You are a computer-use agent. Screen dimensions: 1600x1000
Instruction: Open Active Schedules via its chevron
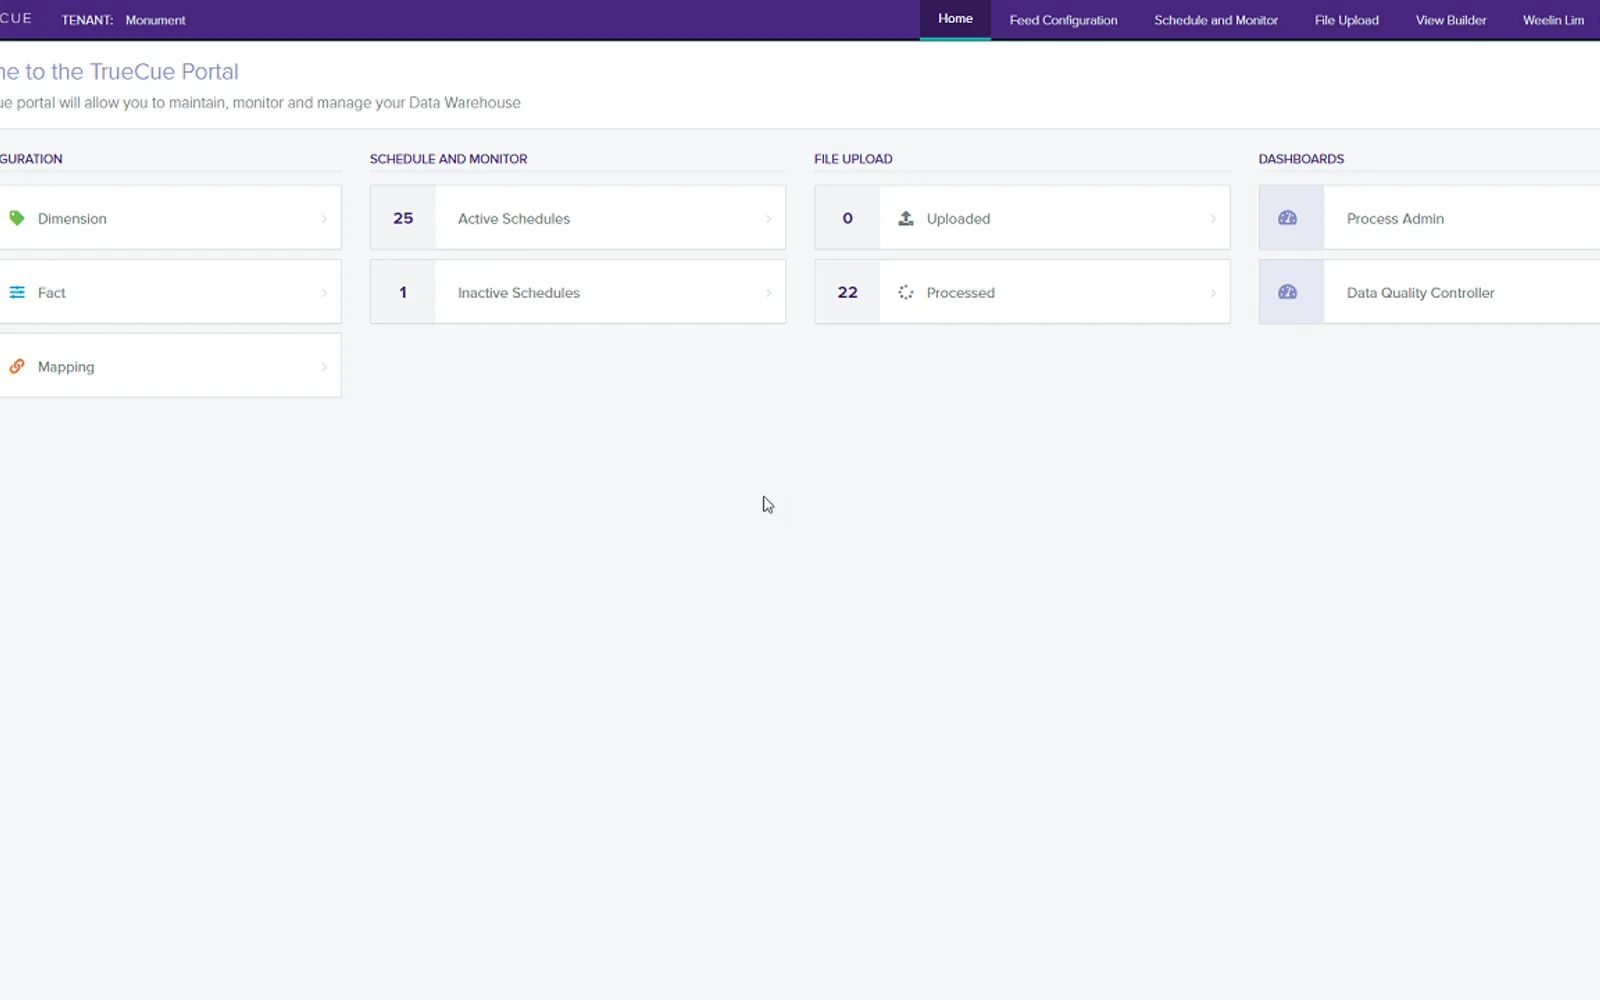pos(769,219)
